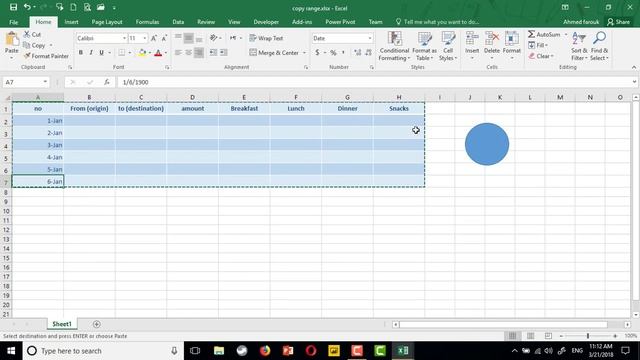Click the Format Painter brush
The width and height of the screenshot is (640, 360).
[46, 56]
